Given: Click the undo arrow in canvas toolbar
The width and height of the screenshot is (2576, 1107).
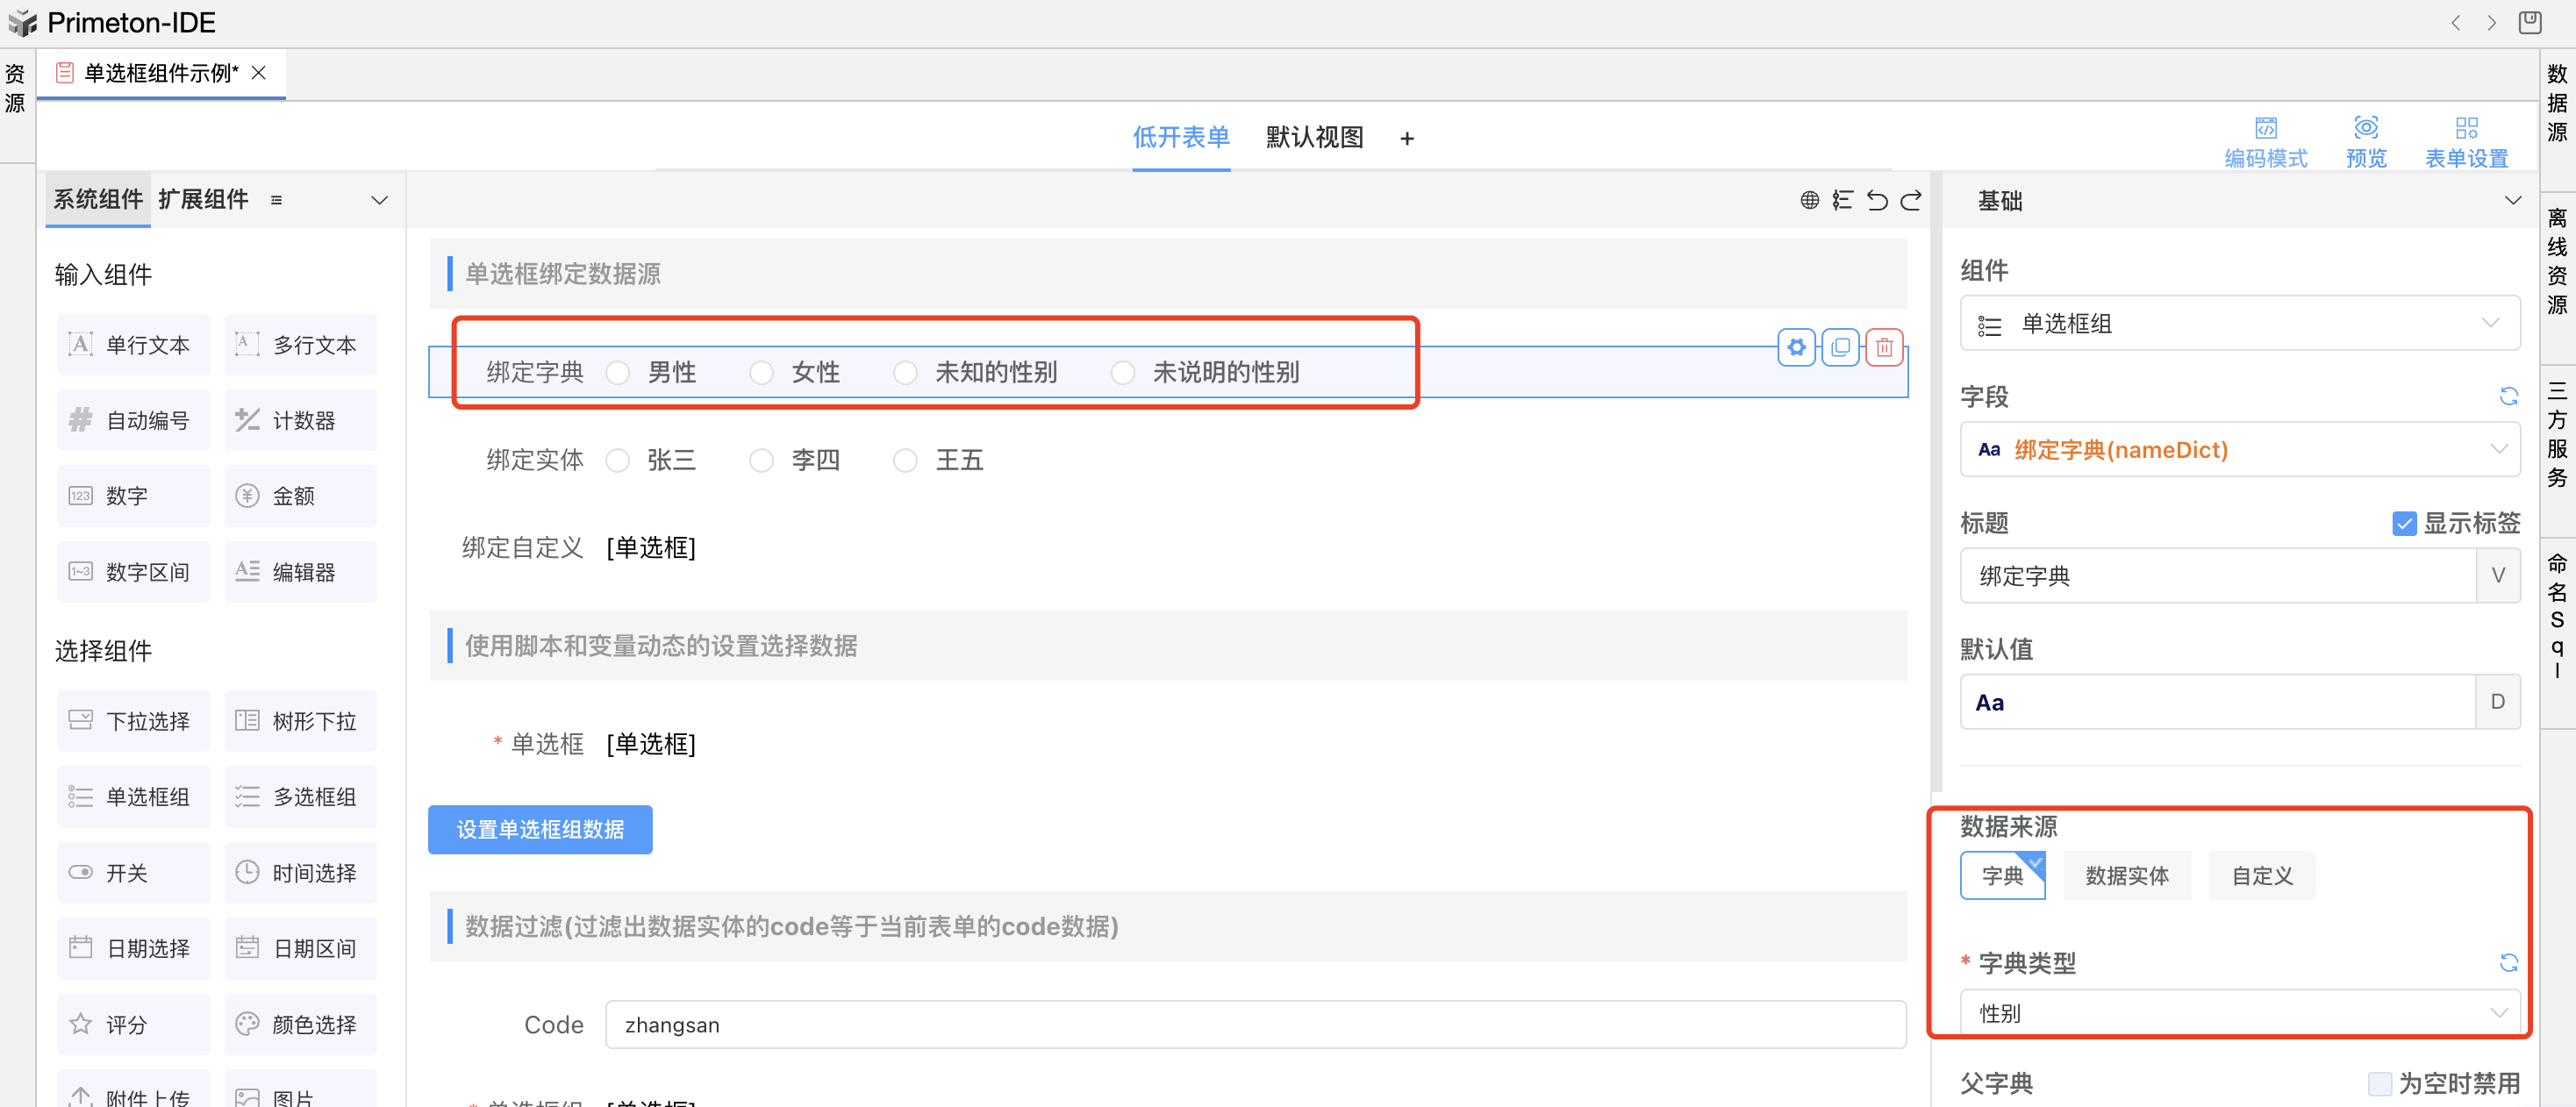Looking at the screenshot, I should pyautogui.click(x=1877, y=201).
